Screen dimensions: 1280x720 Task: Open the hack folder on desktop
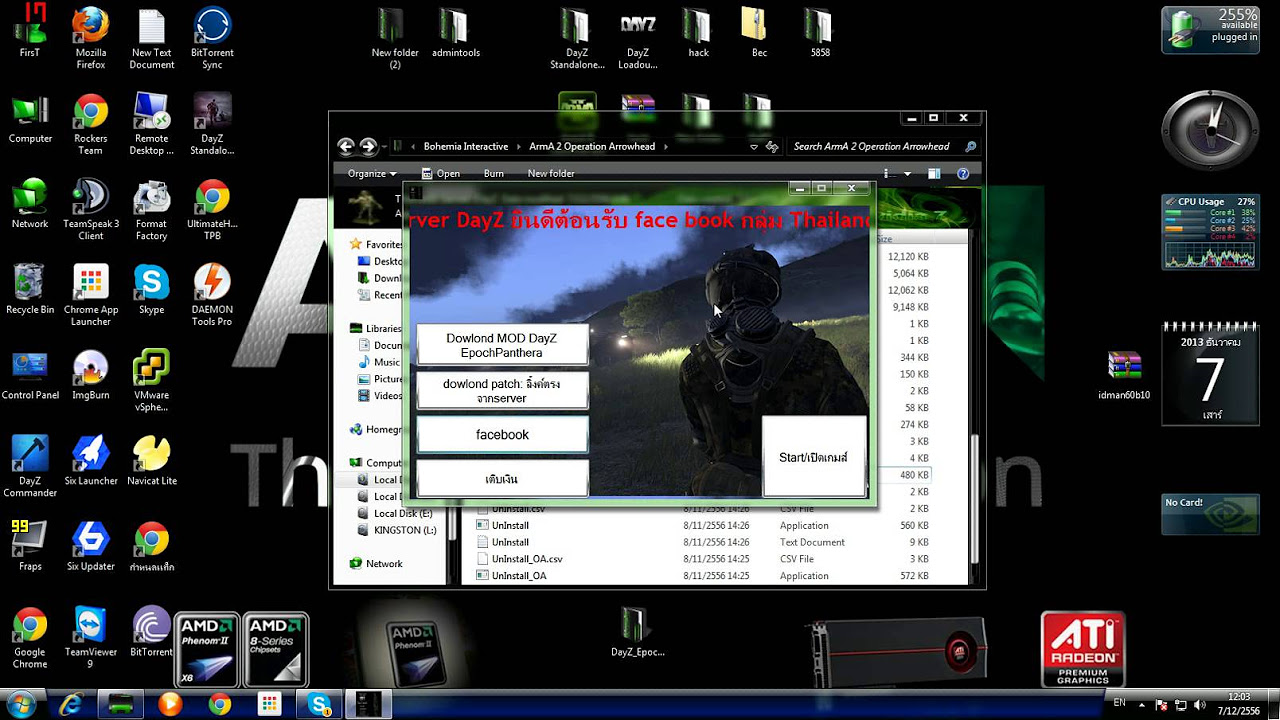(x=698, y=32)
